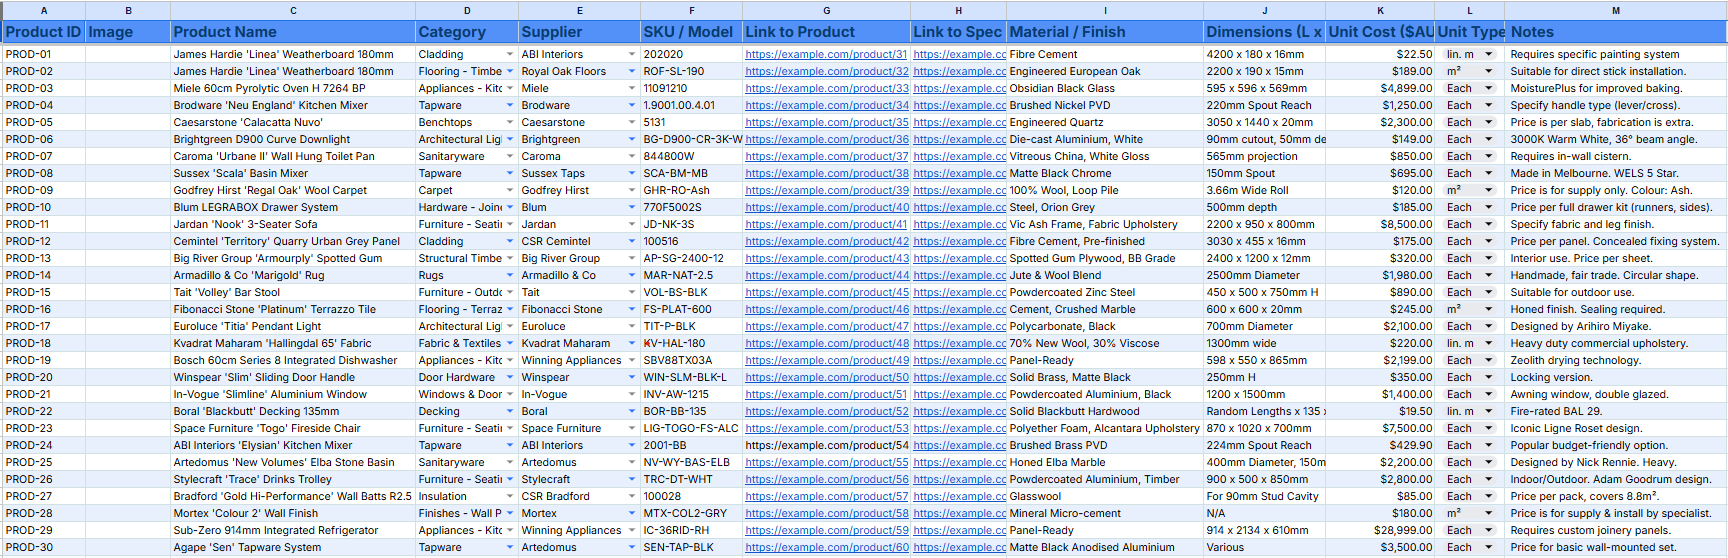Open product link ending product/48
The width and height of the screenshot is (1728, 558).
tap(827, 344)
